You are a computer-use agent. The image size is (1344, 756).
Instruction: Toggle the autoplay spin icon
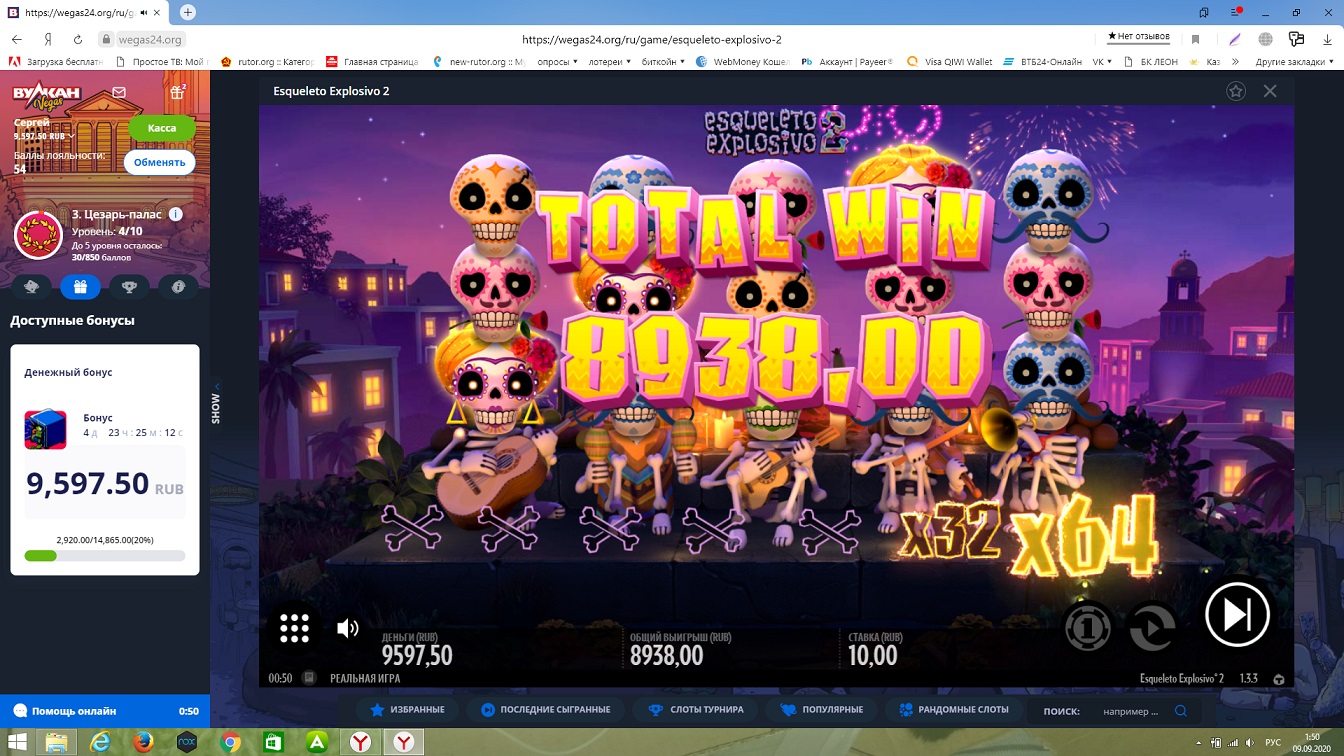pyautogui.click(x=1152, y=628)
